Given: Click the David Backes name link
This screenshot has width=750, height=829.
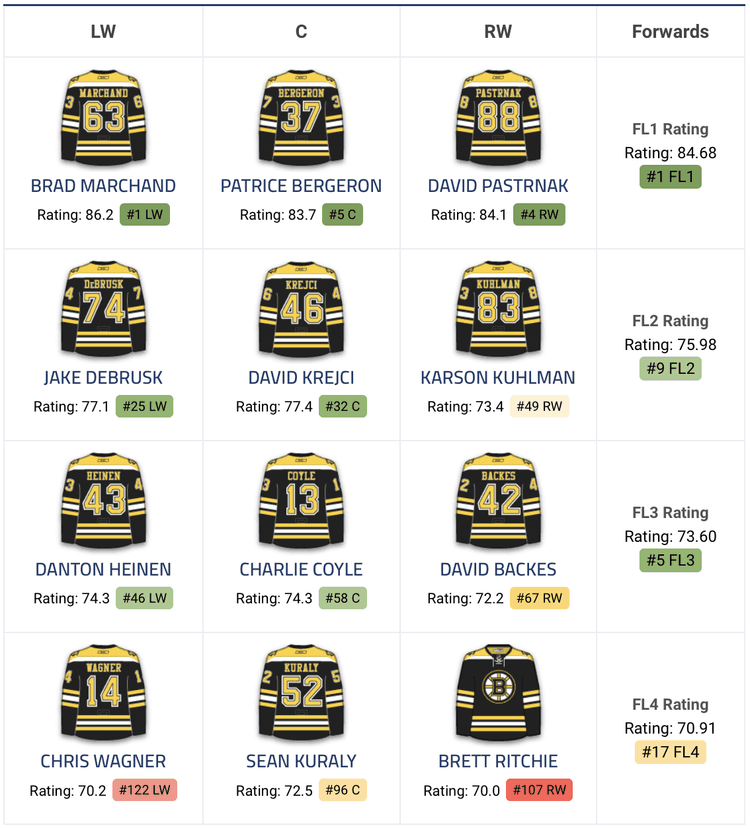Looking at the screenshot, I should (x=498, y=569).
